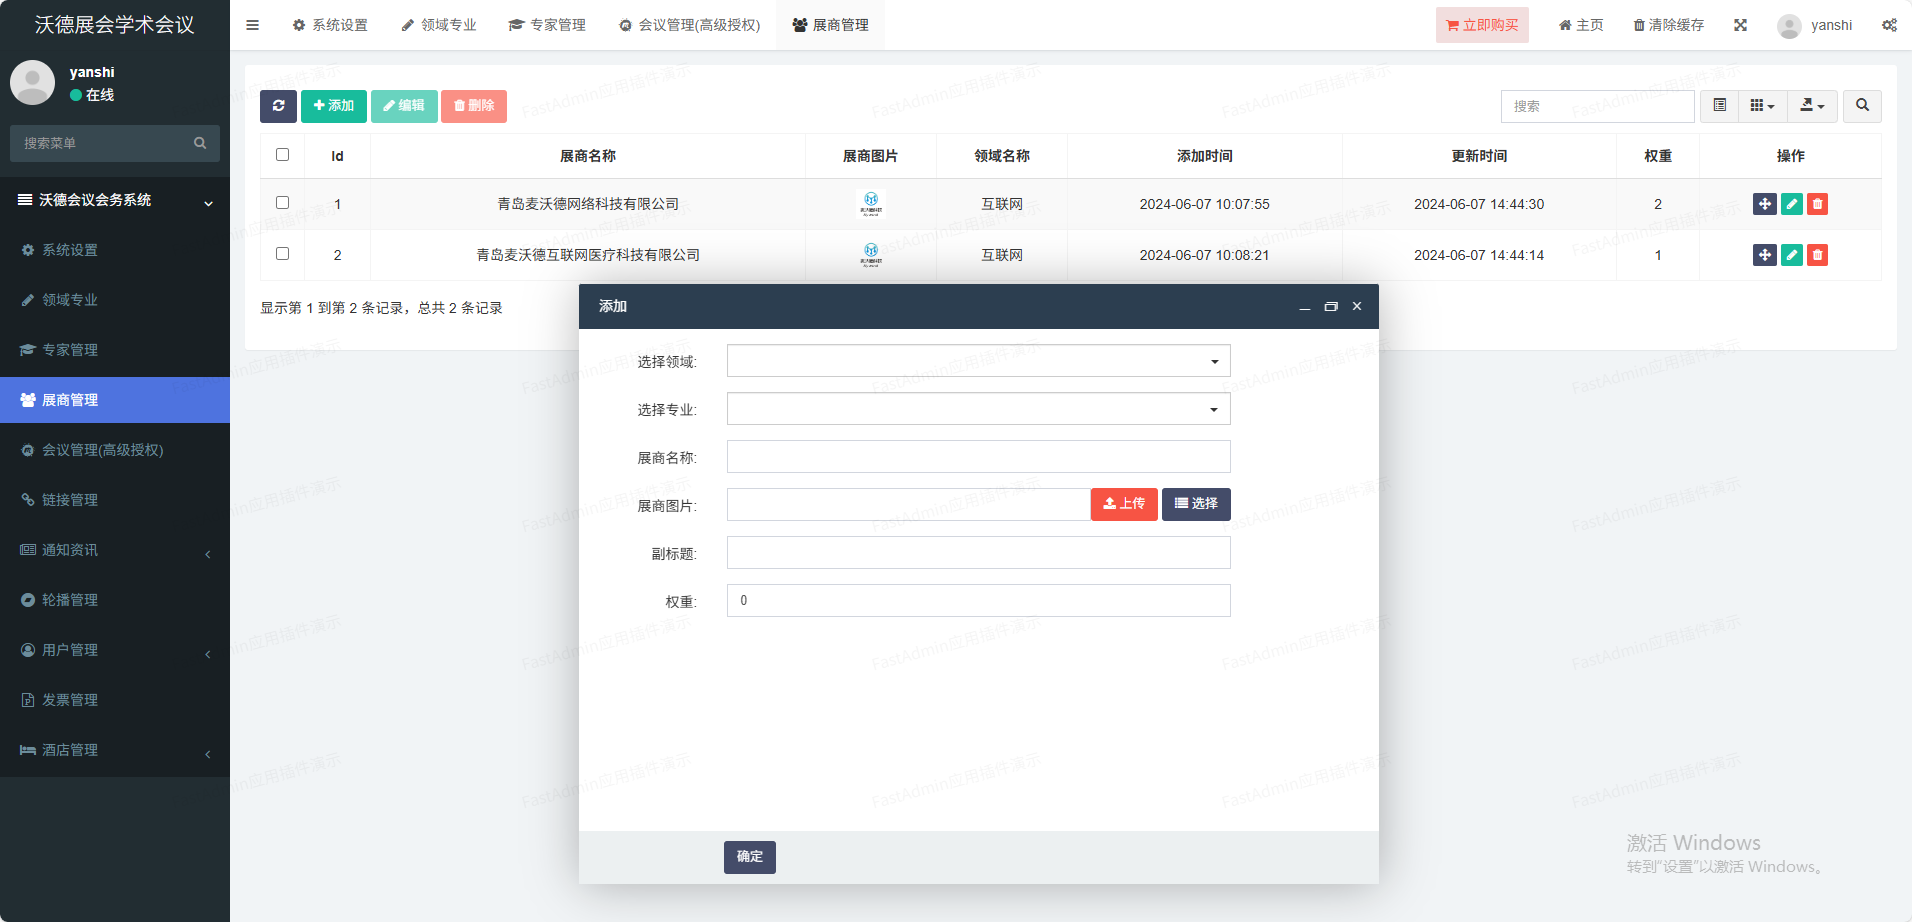Image resolution: width=1912 pixels, height=922 pixels.
Task: Click the red 上传 upload button
Action: (x=1123, y=504)
